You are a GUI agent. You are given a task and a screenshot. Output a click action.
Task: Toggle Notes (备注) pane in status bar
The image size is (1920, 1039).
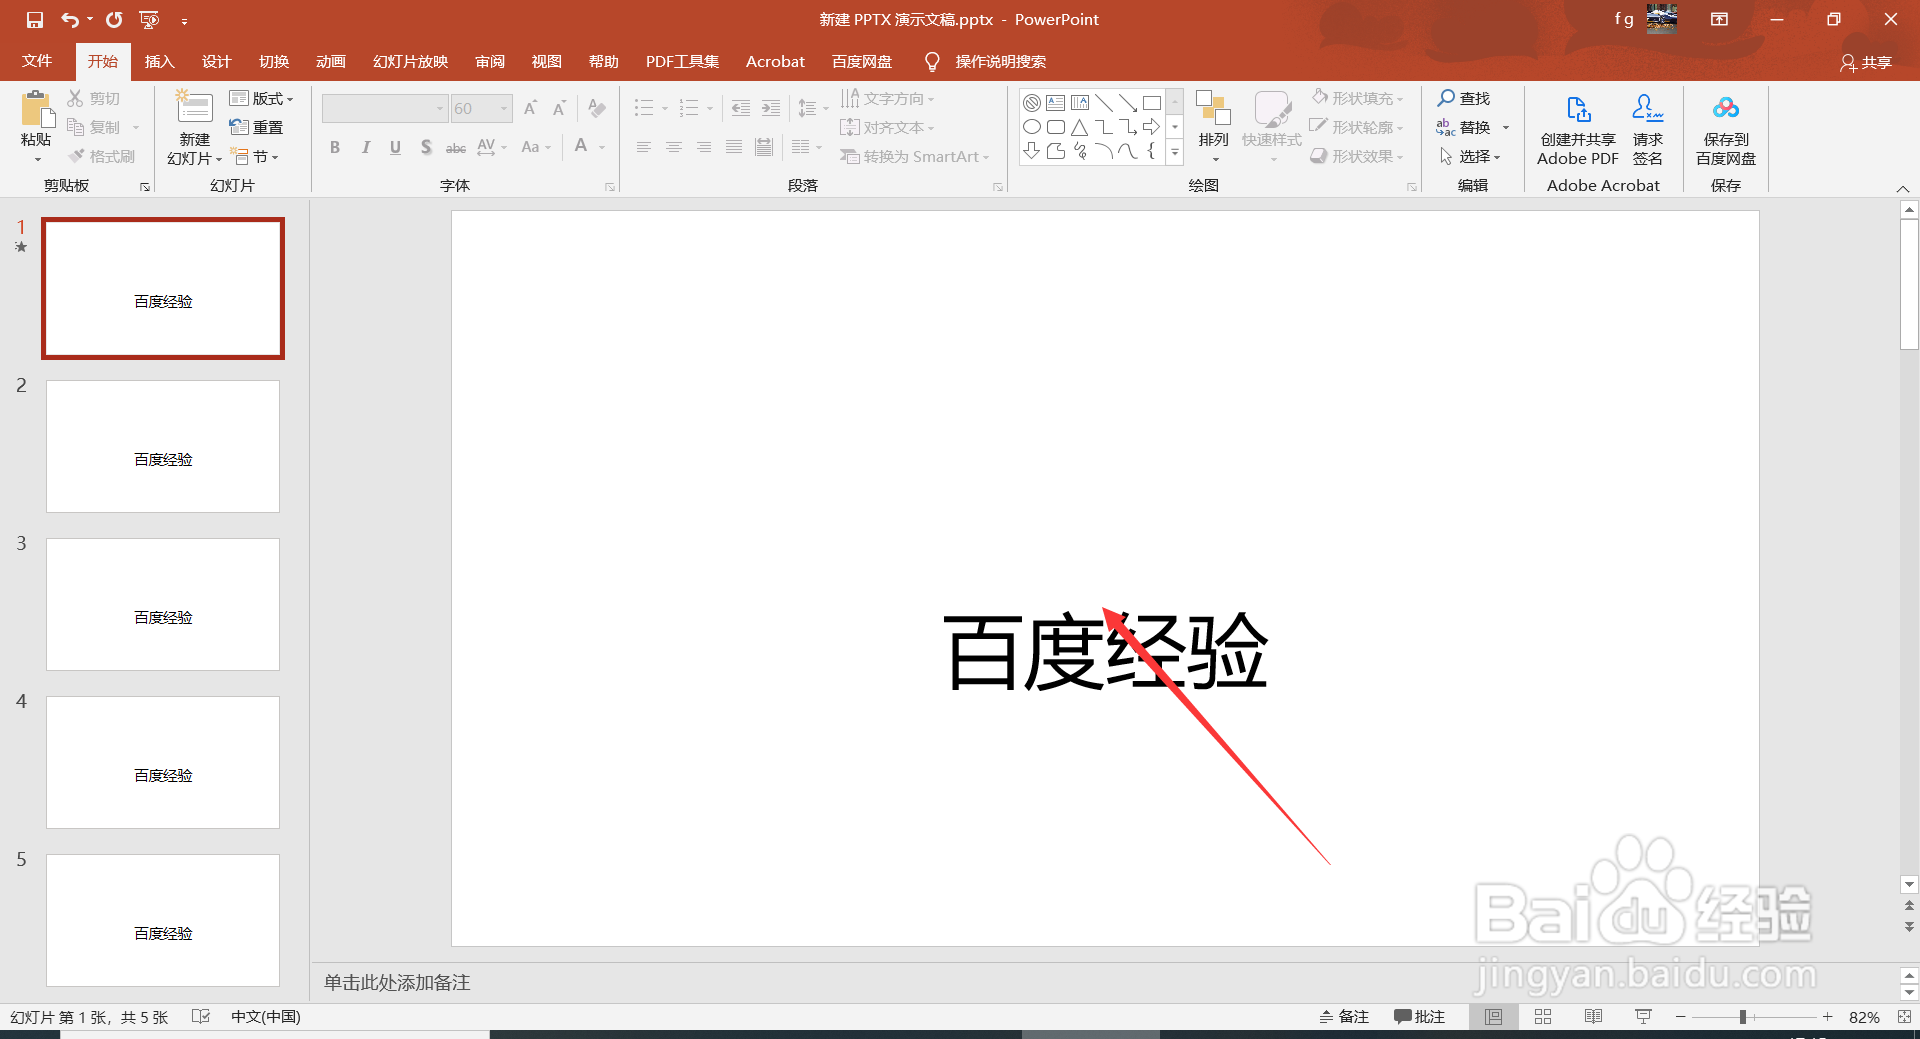tap(1344, 1017)
